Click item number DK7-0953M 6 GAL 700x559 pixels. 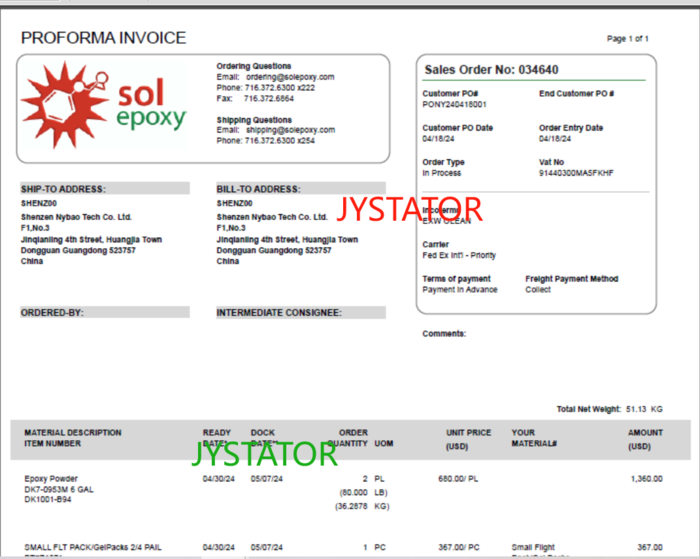(x=59, y=489)
